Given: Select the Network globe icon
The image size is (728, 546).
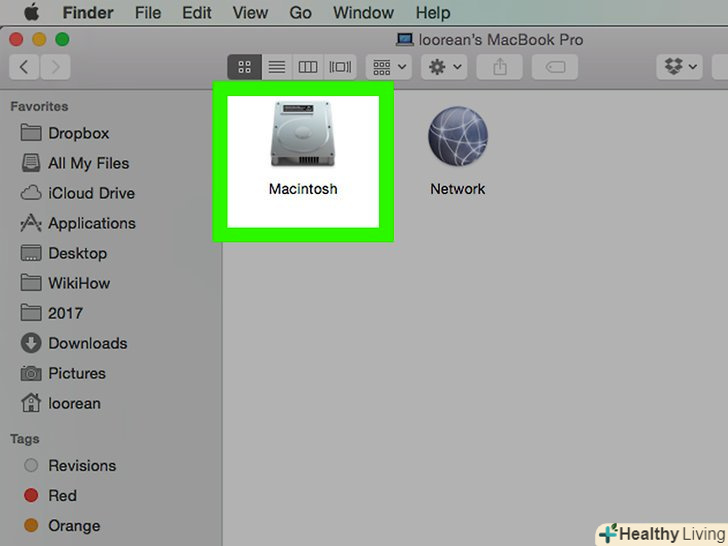Looking at the screenshot, I should [x=458, y=136].
